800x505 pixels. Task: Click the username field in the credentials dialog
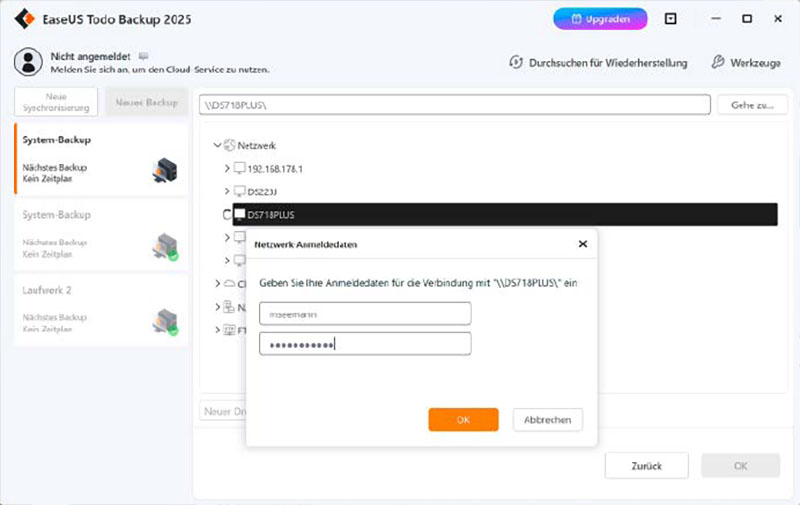tap(365, 314)
